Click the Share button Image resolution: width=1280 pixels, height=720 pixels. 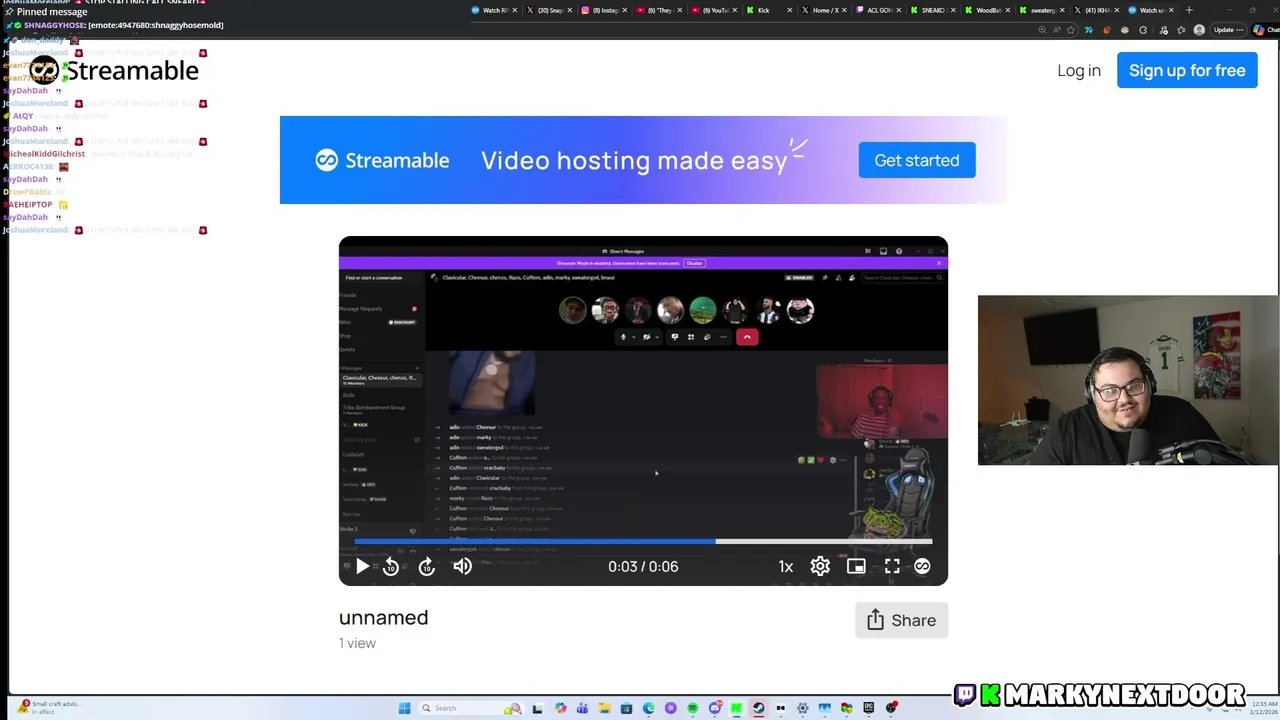click(901, 620)
